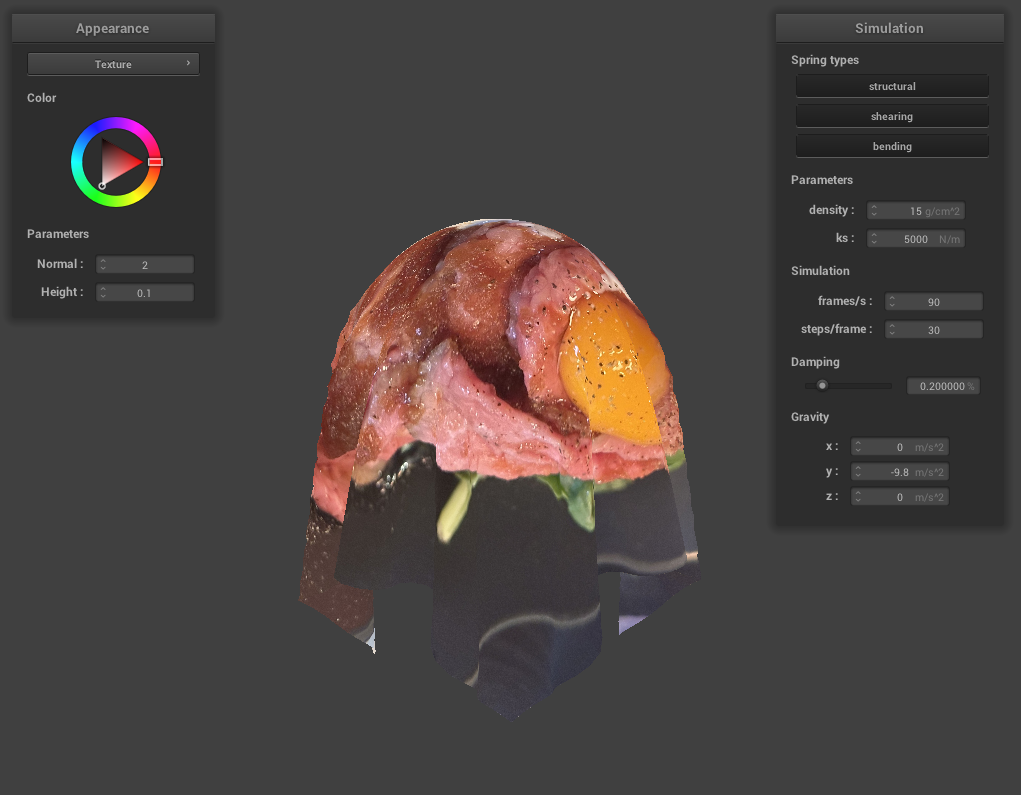This screenshot has height=795, width=1021.
Task: Open the Texture shader dropdown
Action: [113, 64]
